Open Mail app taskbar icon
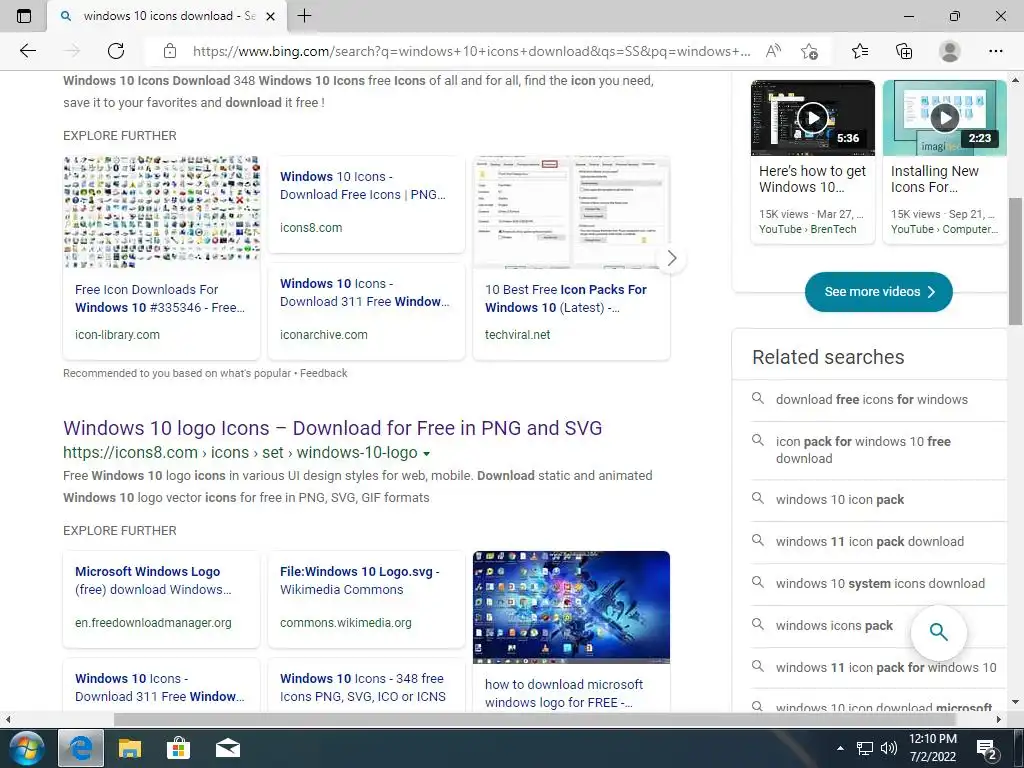The image size is (1024, 768). pyautogui.click(x=227, y=748)
